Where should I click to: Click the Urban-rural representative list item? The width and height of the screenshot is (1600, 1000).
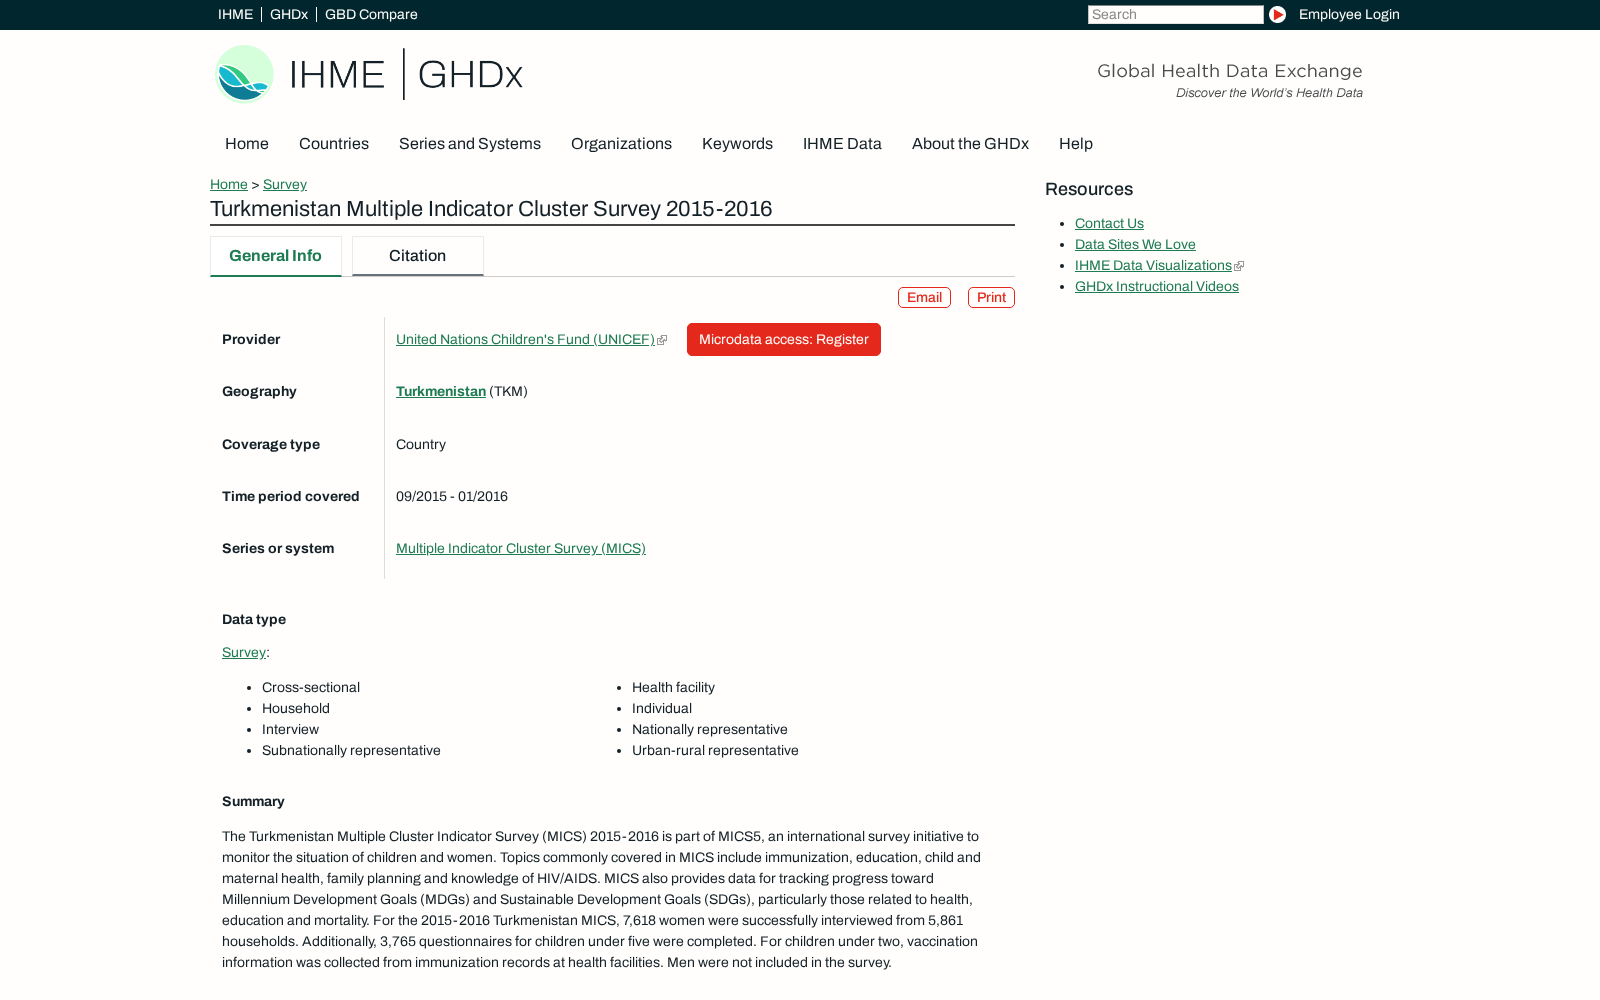coord(715,751)
